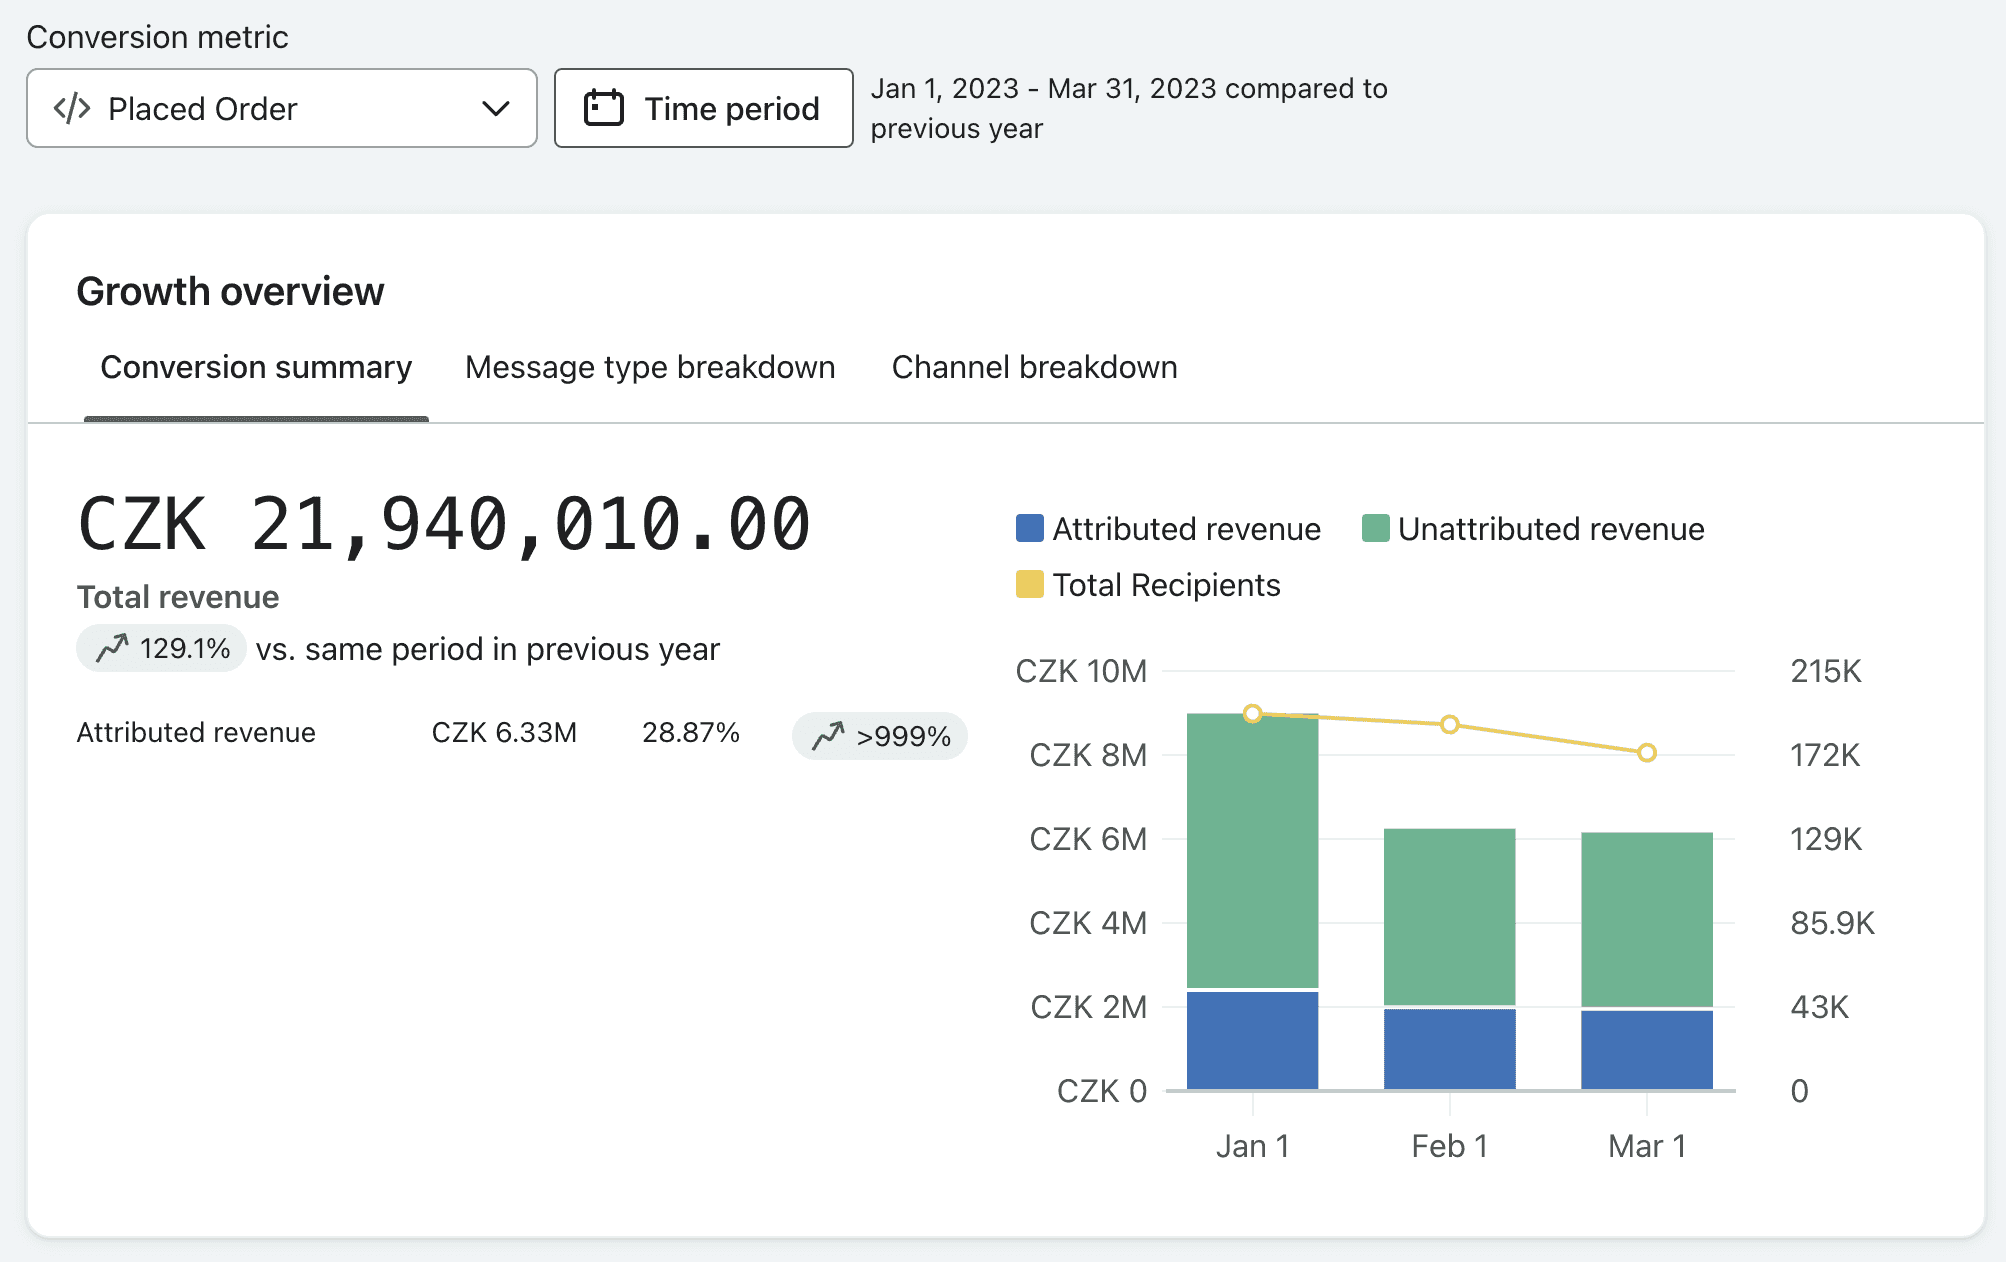Image resolution: width=2006 pixels, height=1262 pixels.
Task: Click the code brackets icon beside Placed Order
Action: [72, 108]
